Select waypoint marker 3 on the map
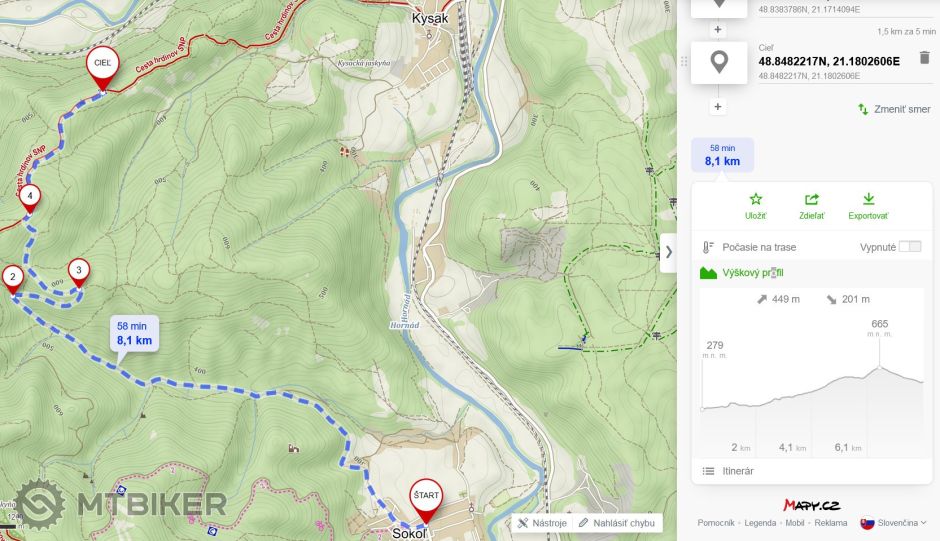This screenshot has width=940, height=541. [x=79, y=273]
